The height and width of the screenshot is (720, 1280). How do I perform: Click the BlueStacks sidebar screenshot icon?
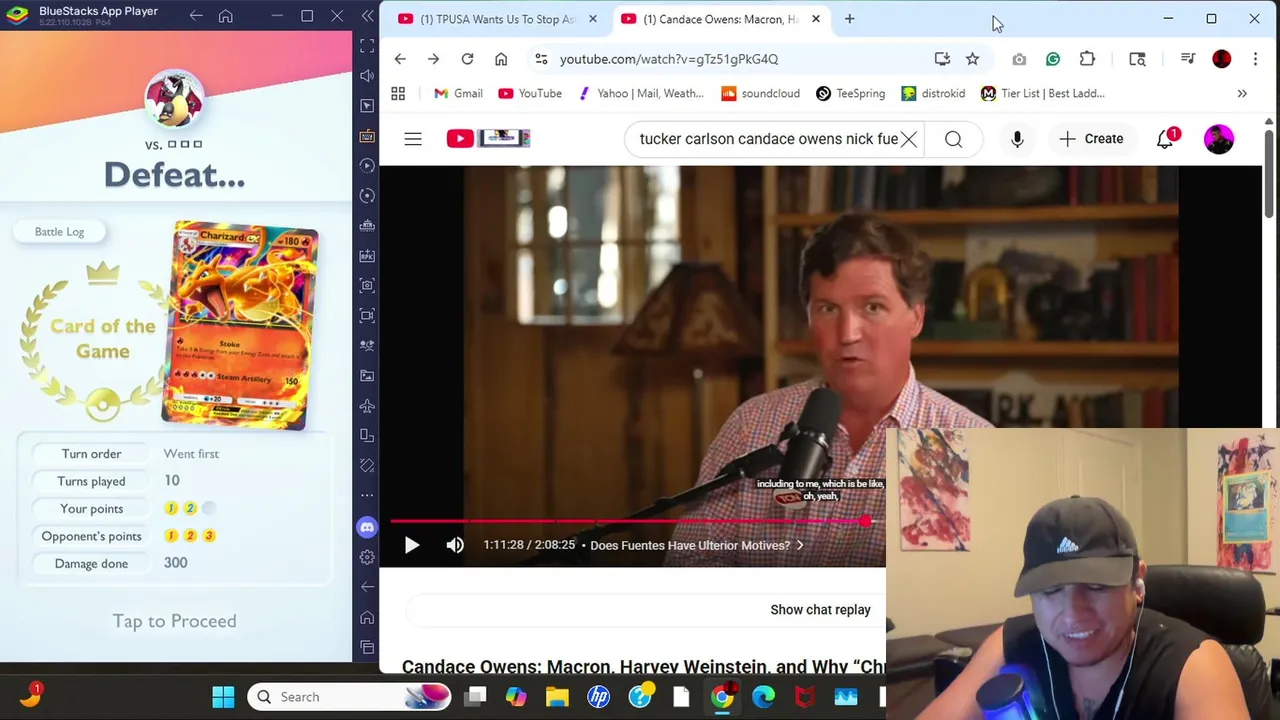[367, 286]
